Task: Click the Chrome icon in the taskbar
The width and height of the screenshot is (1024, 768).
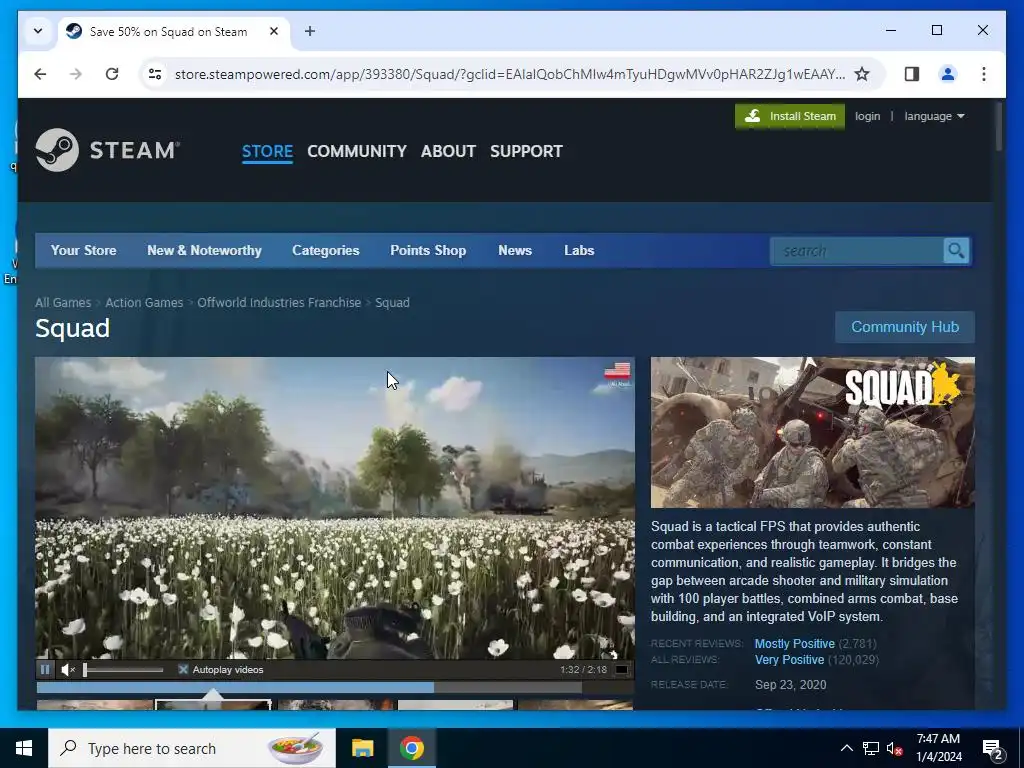Action: (411, 748)
